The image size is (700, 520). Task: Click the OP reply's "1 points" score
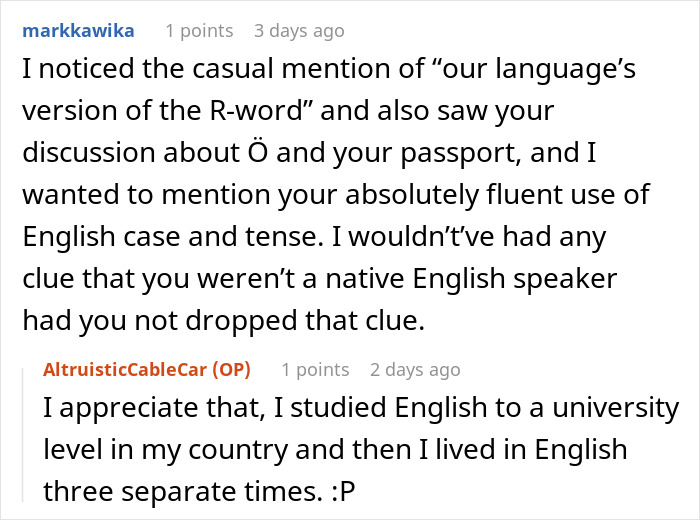316,370
